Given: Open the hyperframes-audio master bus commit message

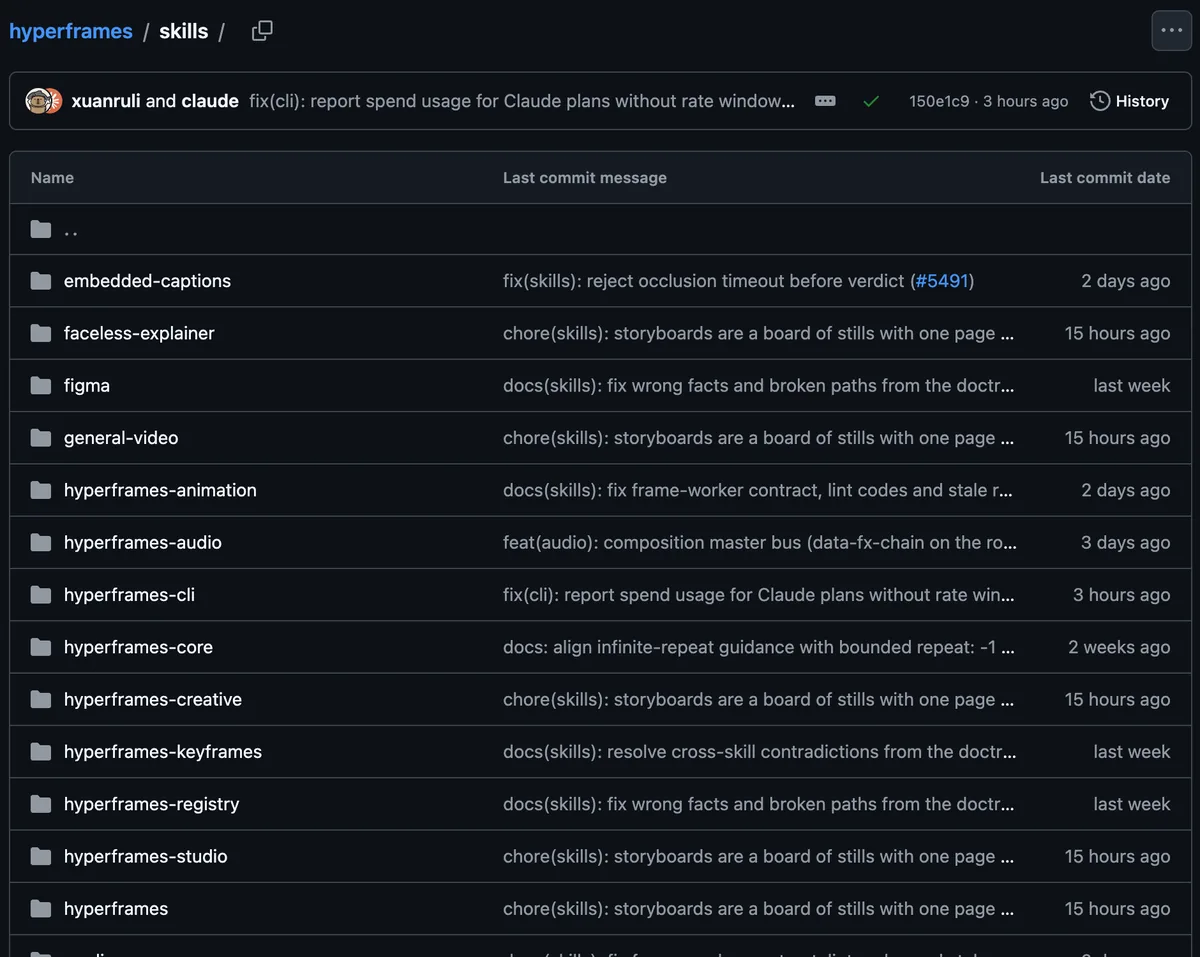Looking at the screenshot, I should tap(760, 542).
